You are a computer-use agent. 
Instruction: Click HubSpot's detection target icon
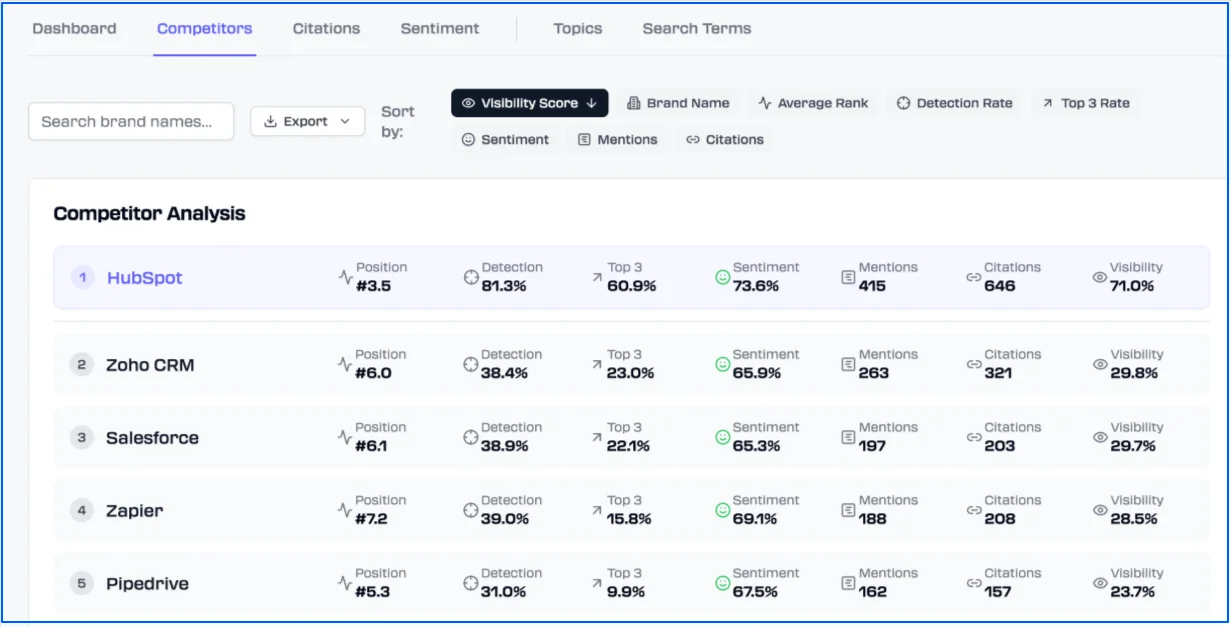[x=471, y=277]
